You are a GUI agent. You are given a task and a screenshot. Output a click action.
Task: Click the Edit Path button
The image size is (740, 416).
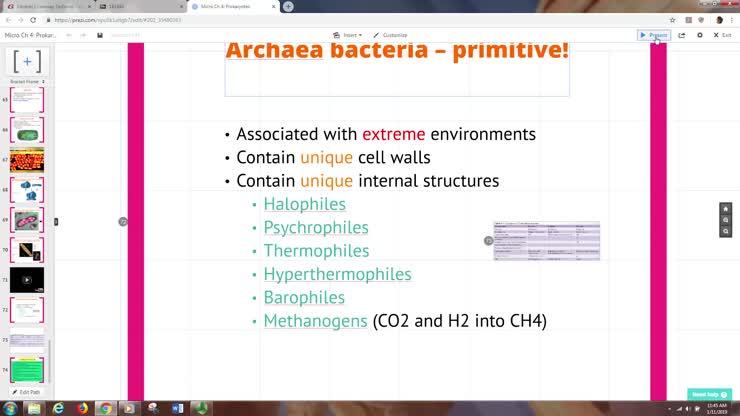26,392
